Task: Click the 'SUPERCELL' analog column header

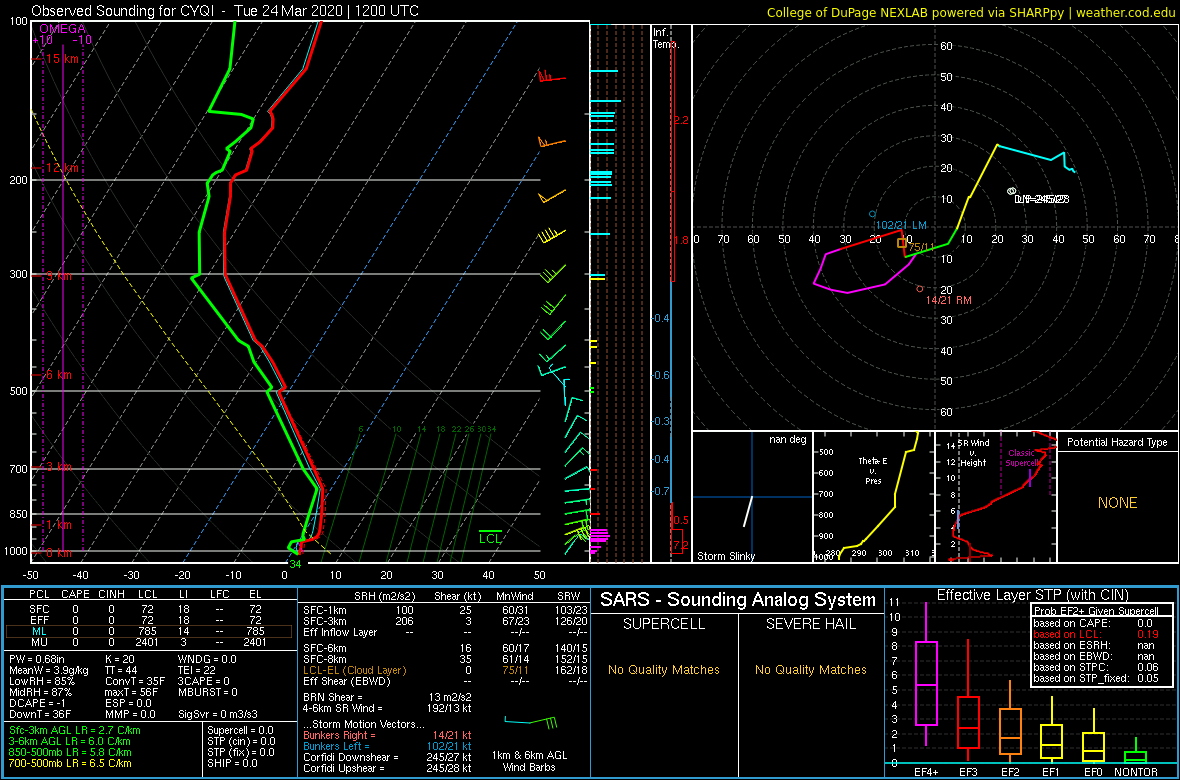Action: [664, 624]
